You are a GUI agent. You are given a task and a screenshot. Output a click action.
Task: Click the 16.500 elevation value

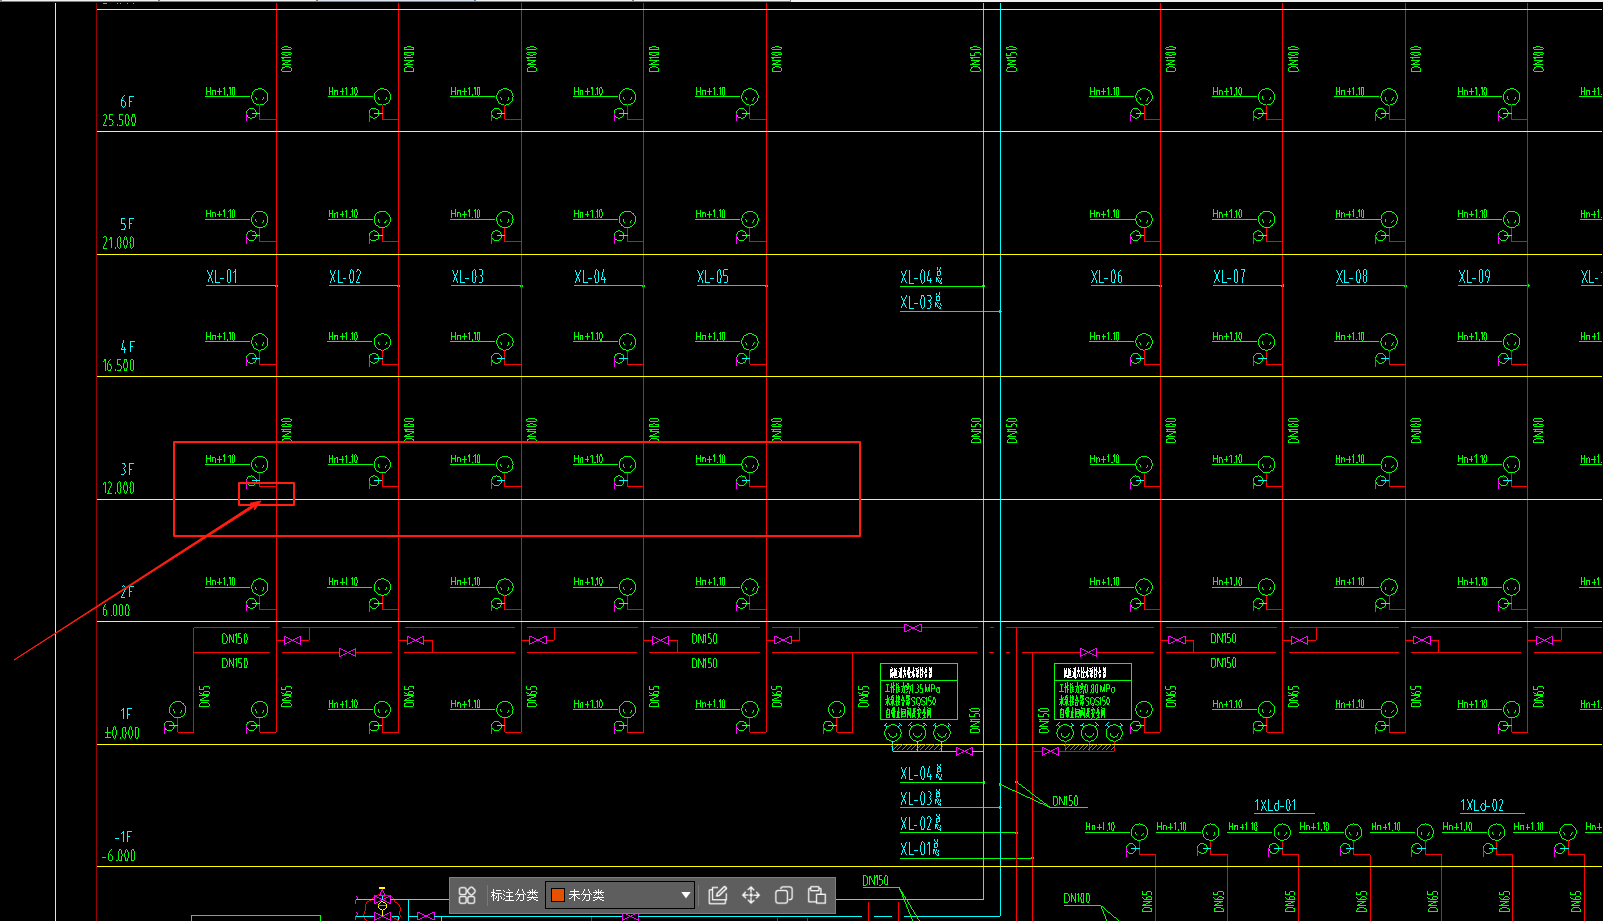pyautogui.click(x=118, y=366)
